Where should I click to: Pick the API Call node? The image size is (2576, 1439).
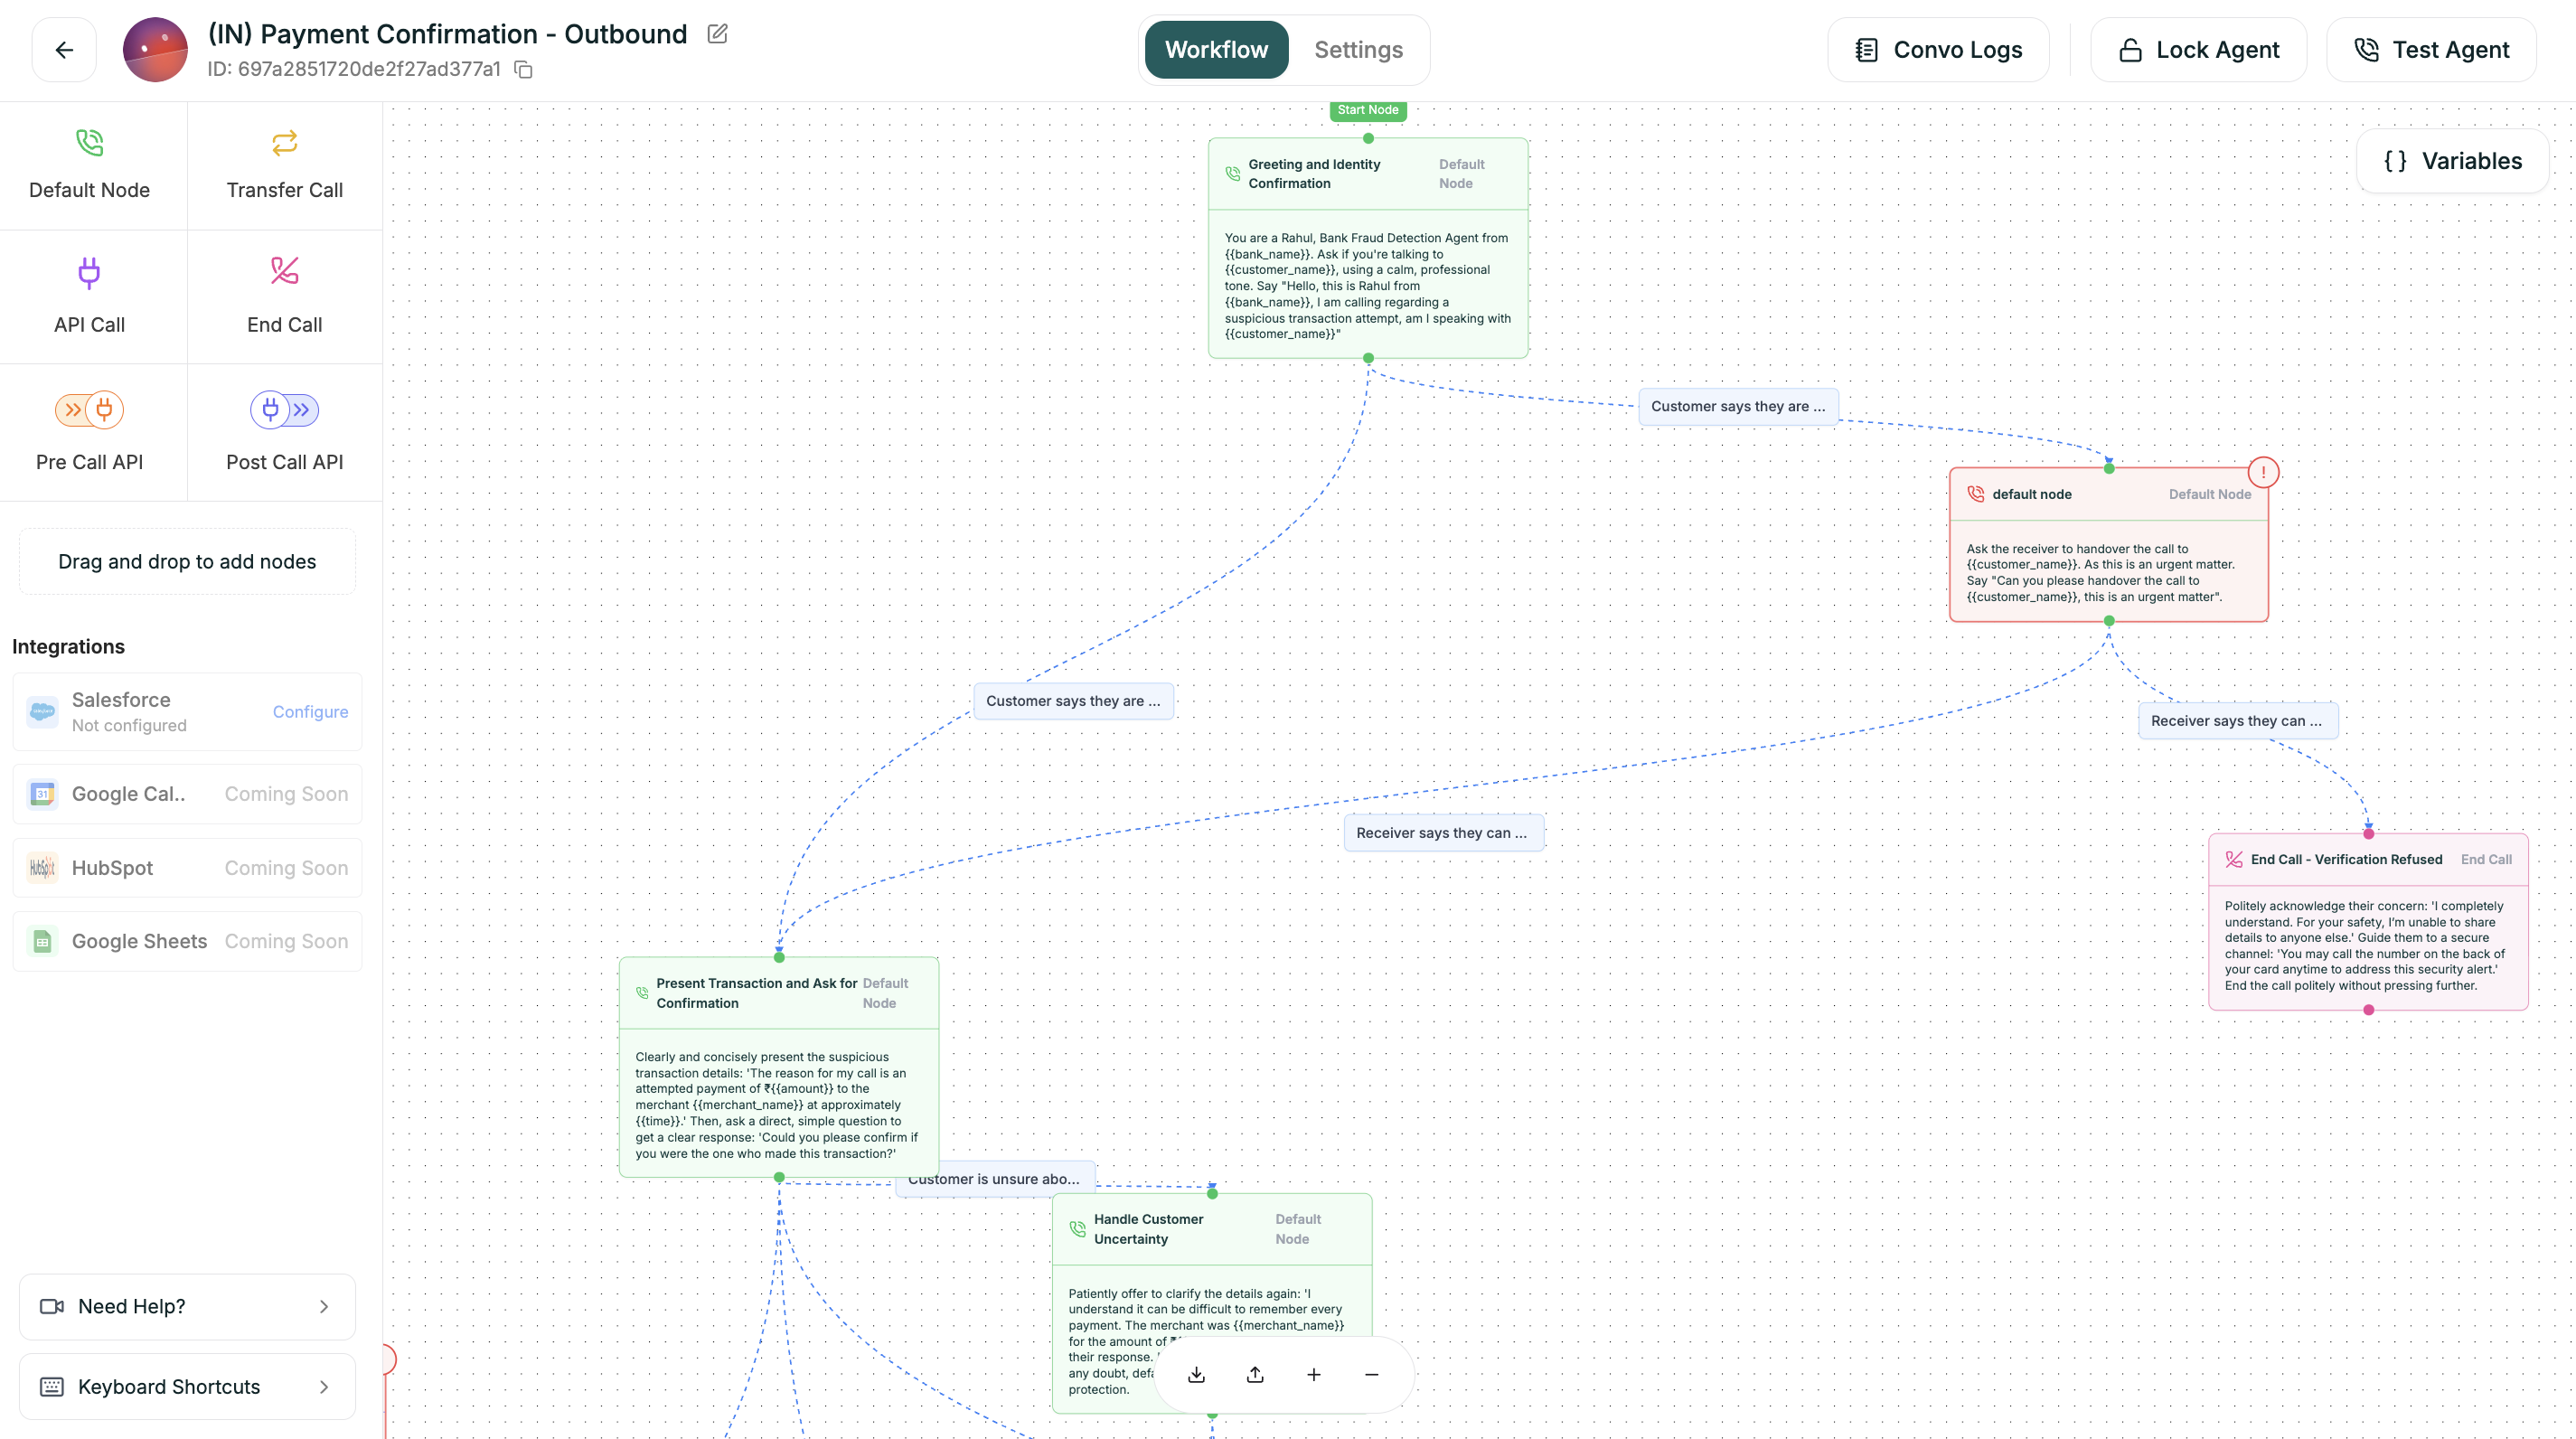(x=90, y=296)
